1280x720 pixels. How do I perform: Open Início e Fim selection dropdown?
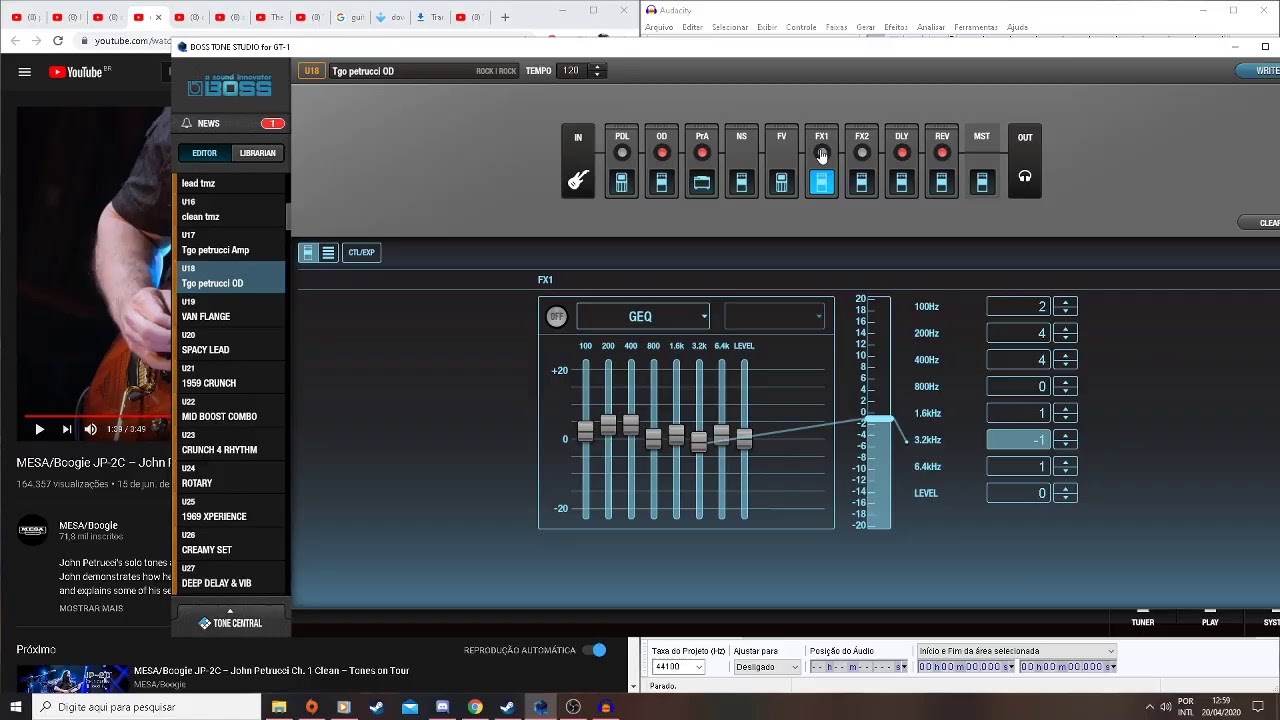click(1016, 651)
